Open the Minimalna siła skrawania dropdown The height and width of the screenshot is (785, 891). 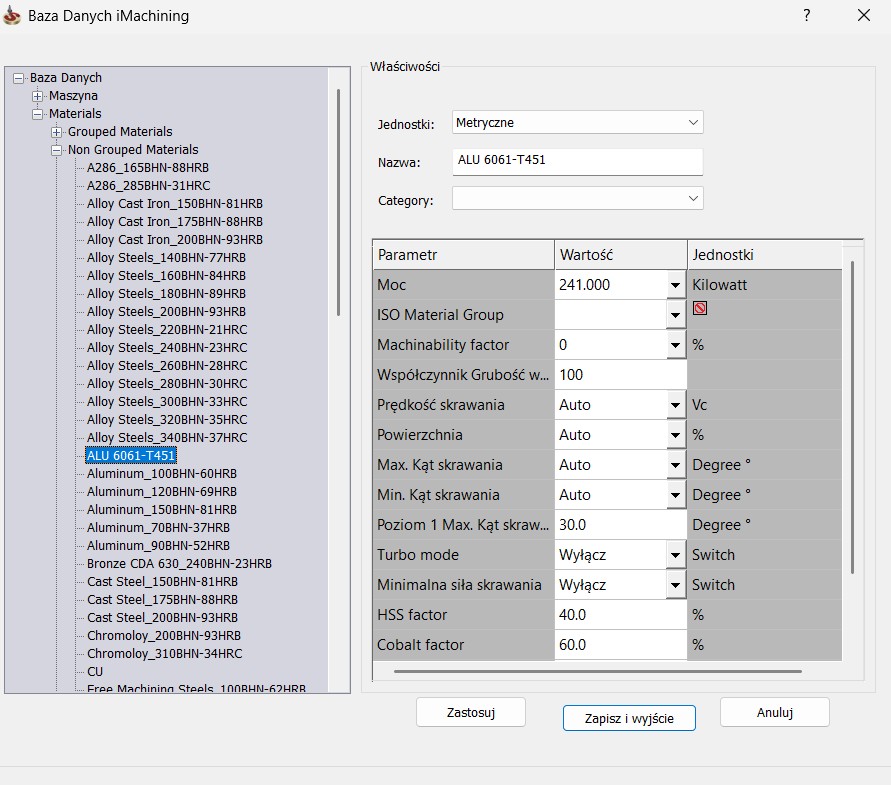coord(675,585)
